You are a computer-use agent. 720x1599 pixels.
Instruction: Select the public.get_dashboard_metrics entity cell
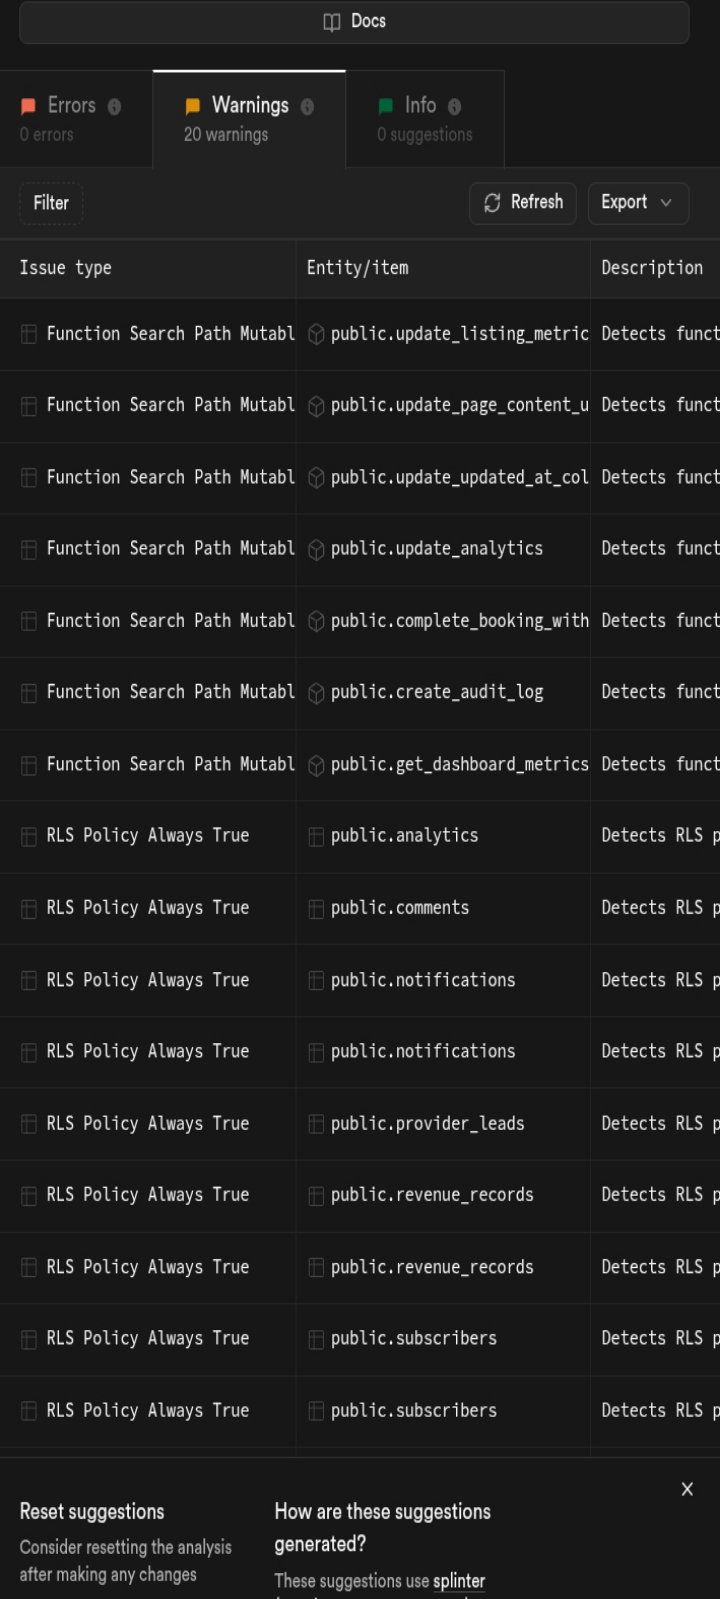[x=443, y=765]
